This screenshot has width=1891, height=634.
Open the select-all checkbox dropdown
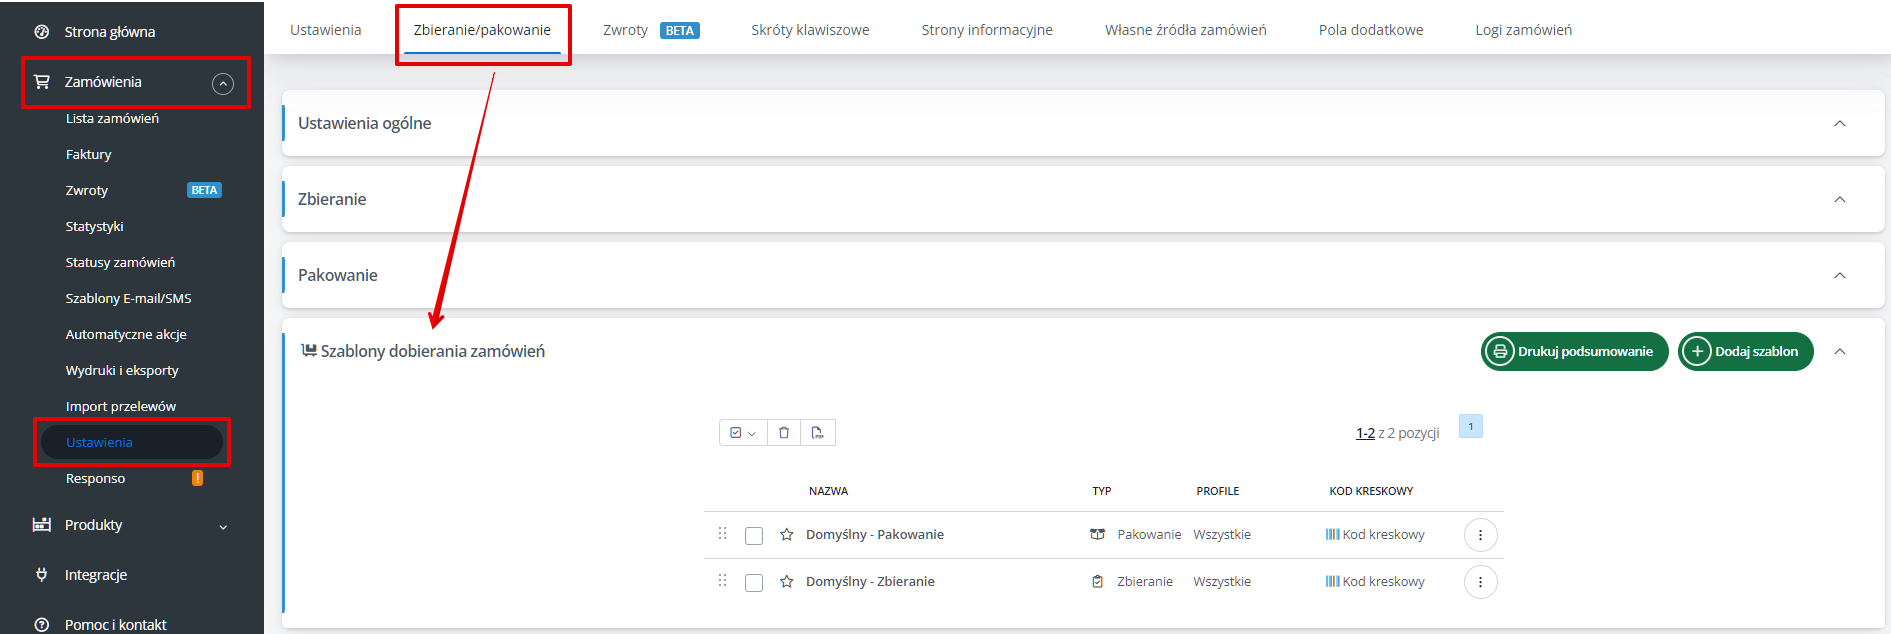(743, 433)
